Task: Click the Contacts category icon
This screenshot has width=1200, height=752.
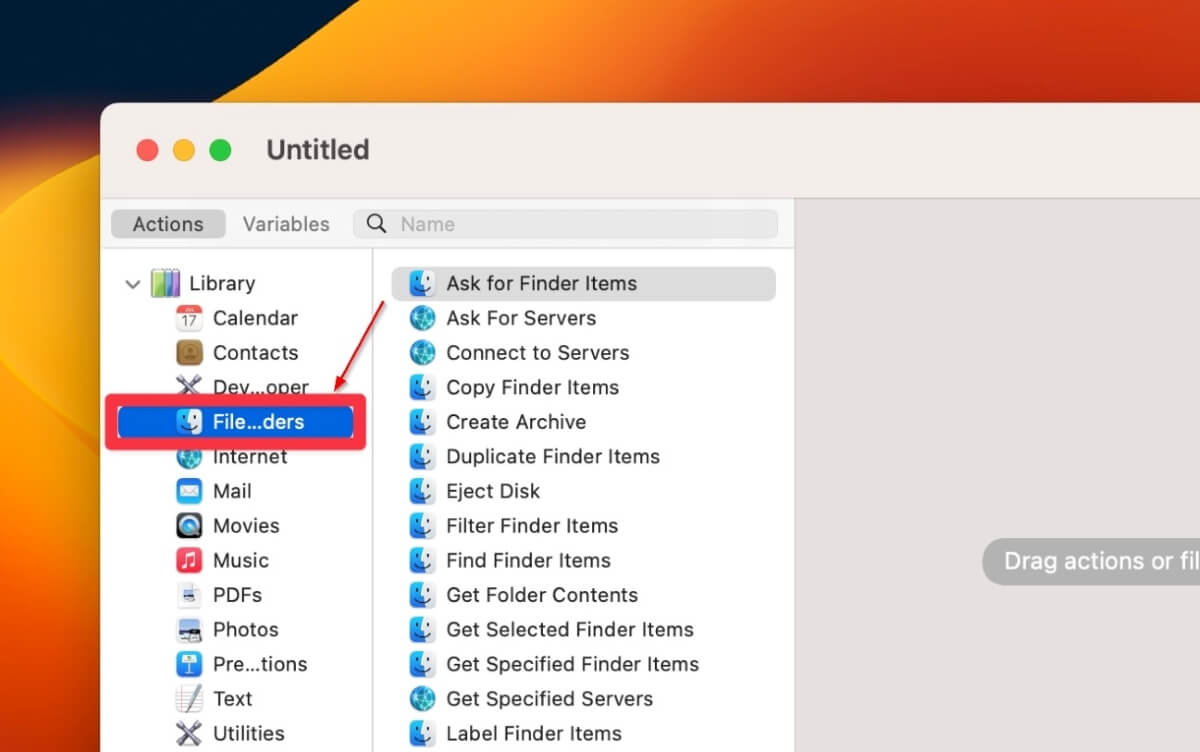Action: tap(189, 352)
